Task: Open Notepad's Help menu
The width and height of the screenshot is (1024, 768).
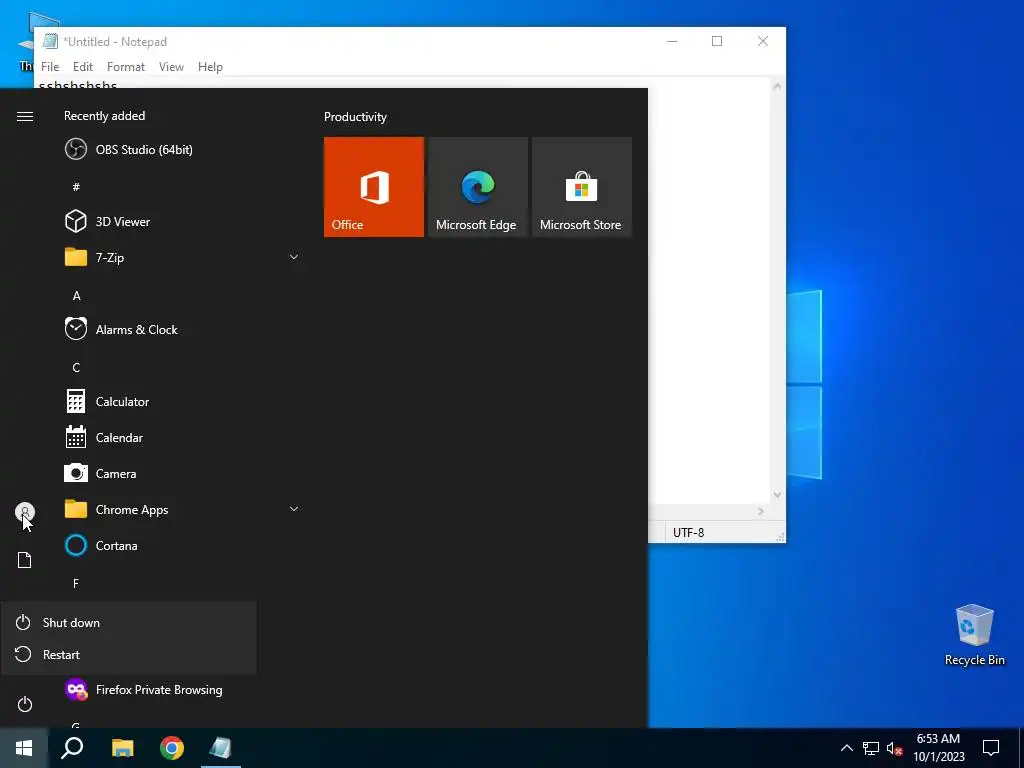Action: click(210, 67)
